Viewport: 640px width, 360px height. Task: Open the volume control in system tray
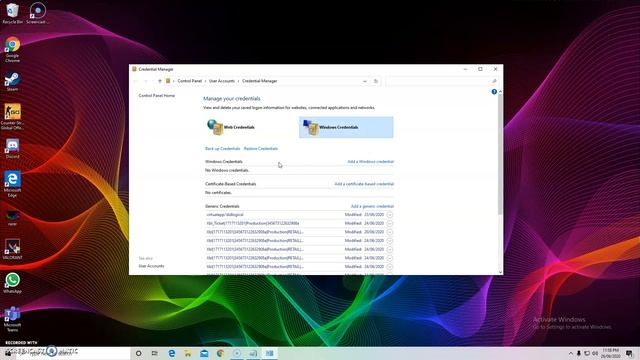click(x=595, y=353)
